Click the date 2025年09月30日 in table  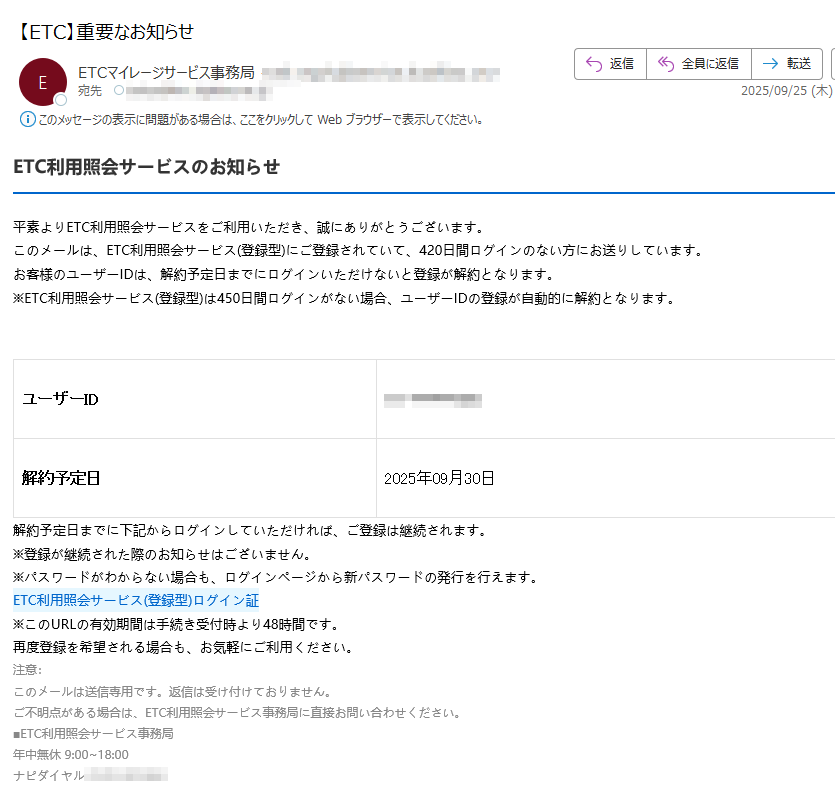pos(439,478)
